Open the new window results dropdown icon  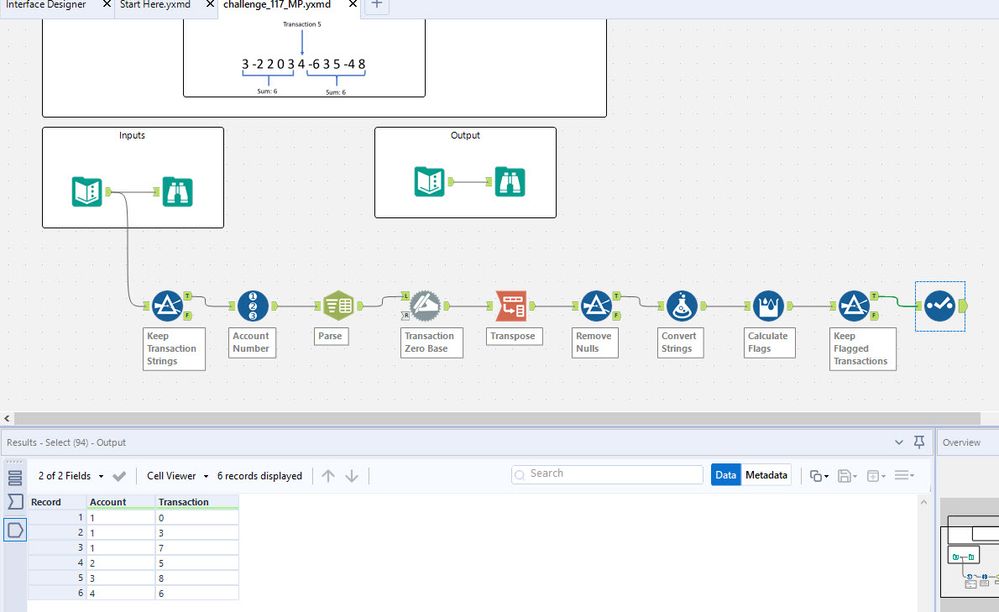[876, 476]
